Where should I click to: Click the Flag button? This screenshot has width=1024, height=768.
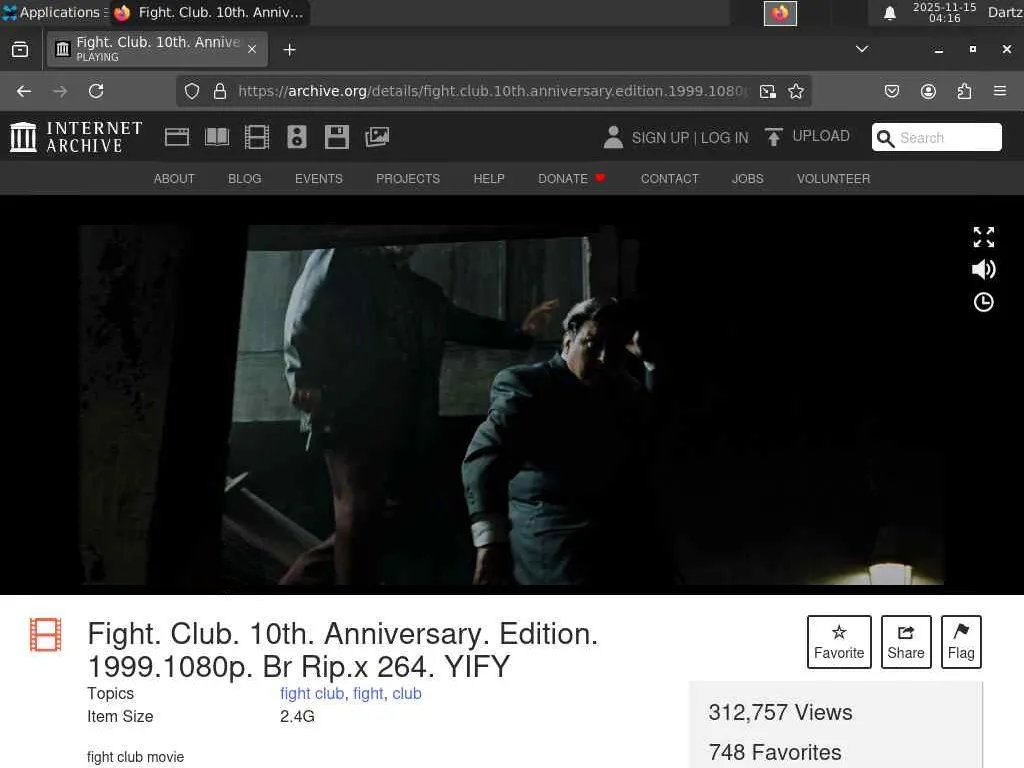[961, 641]
